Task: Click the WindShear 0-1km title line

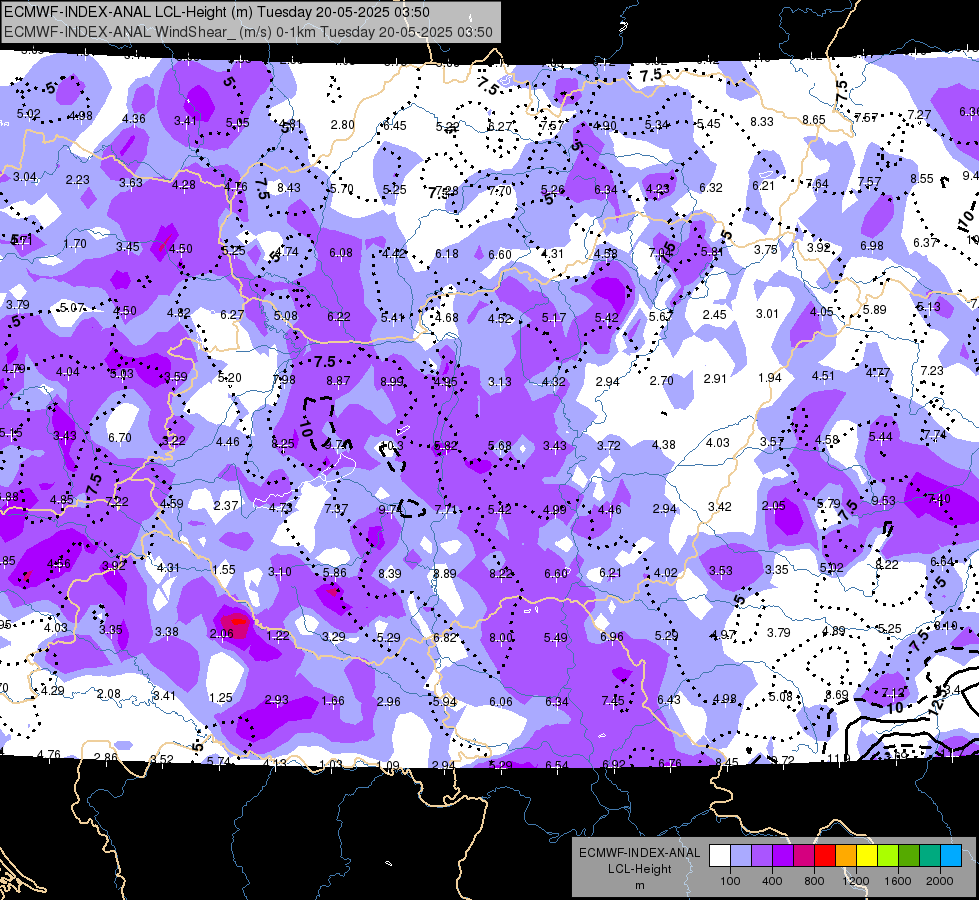Action: coord(248,32)
